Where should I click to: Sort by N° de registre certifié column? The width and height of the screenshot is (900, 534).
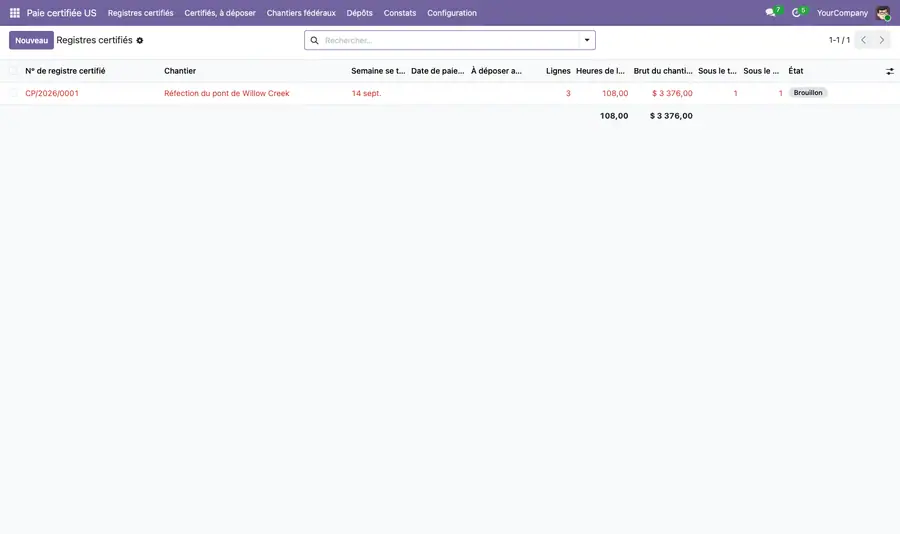[65, 71]
